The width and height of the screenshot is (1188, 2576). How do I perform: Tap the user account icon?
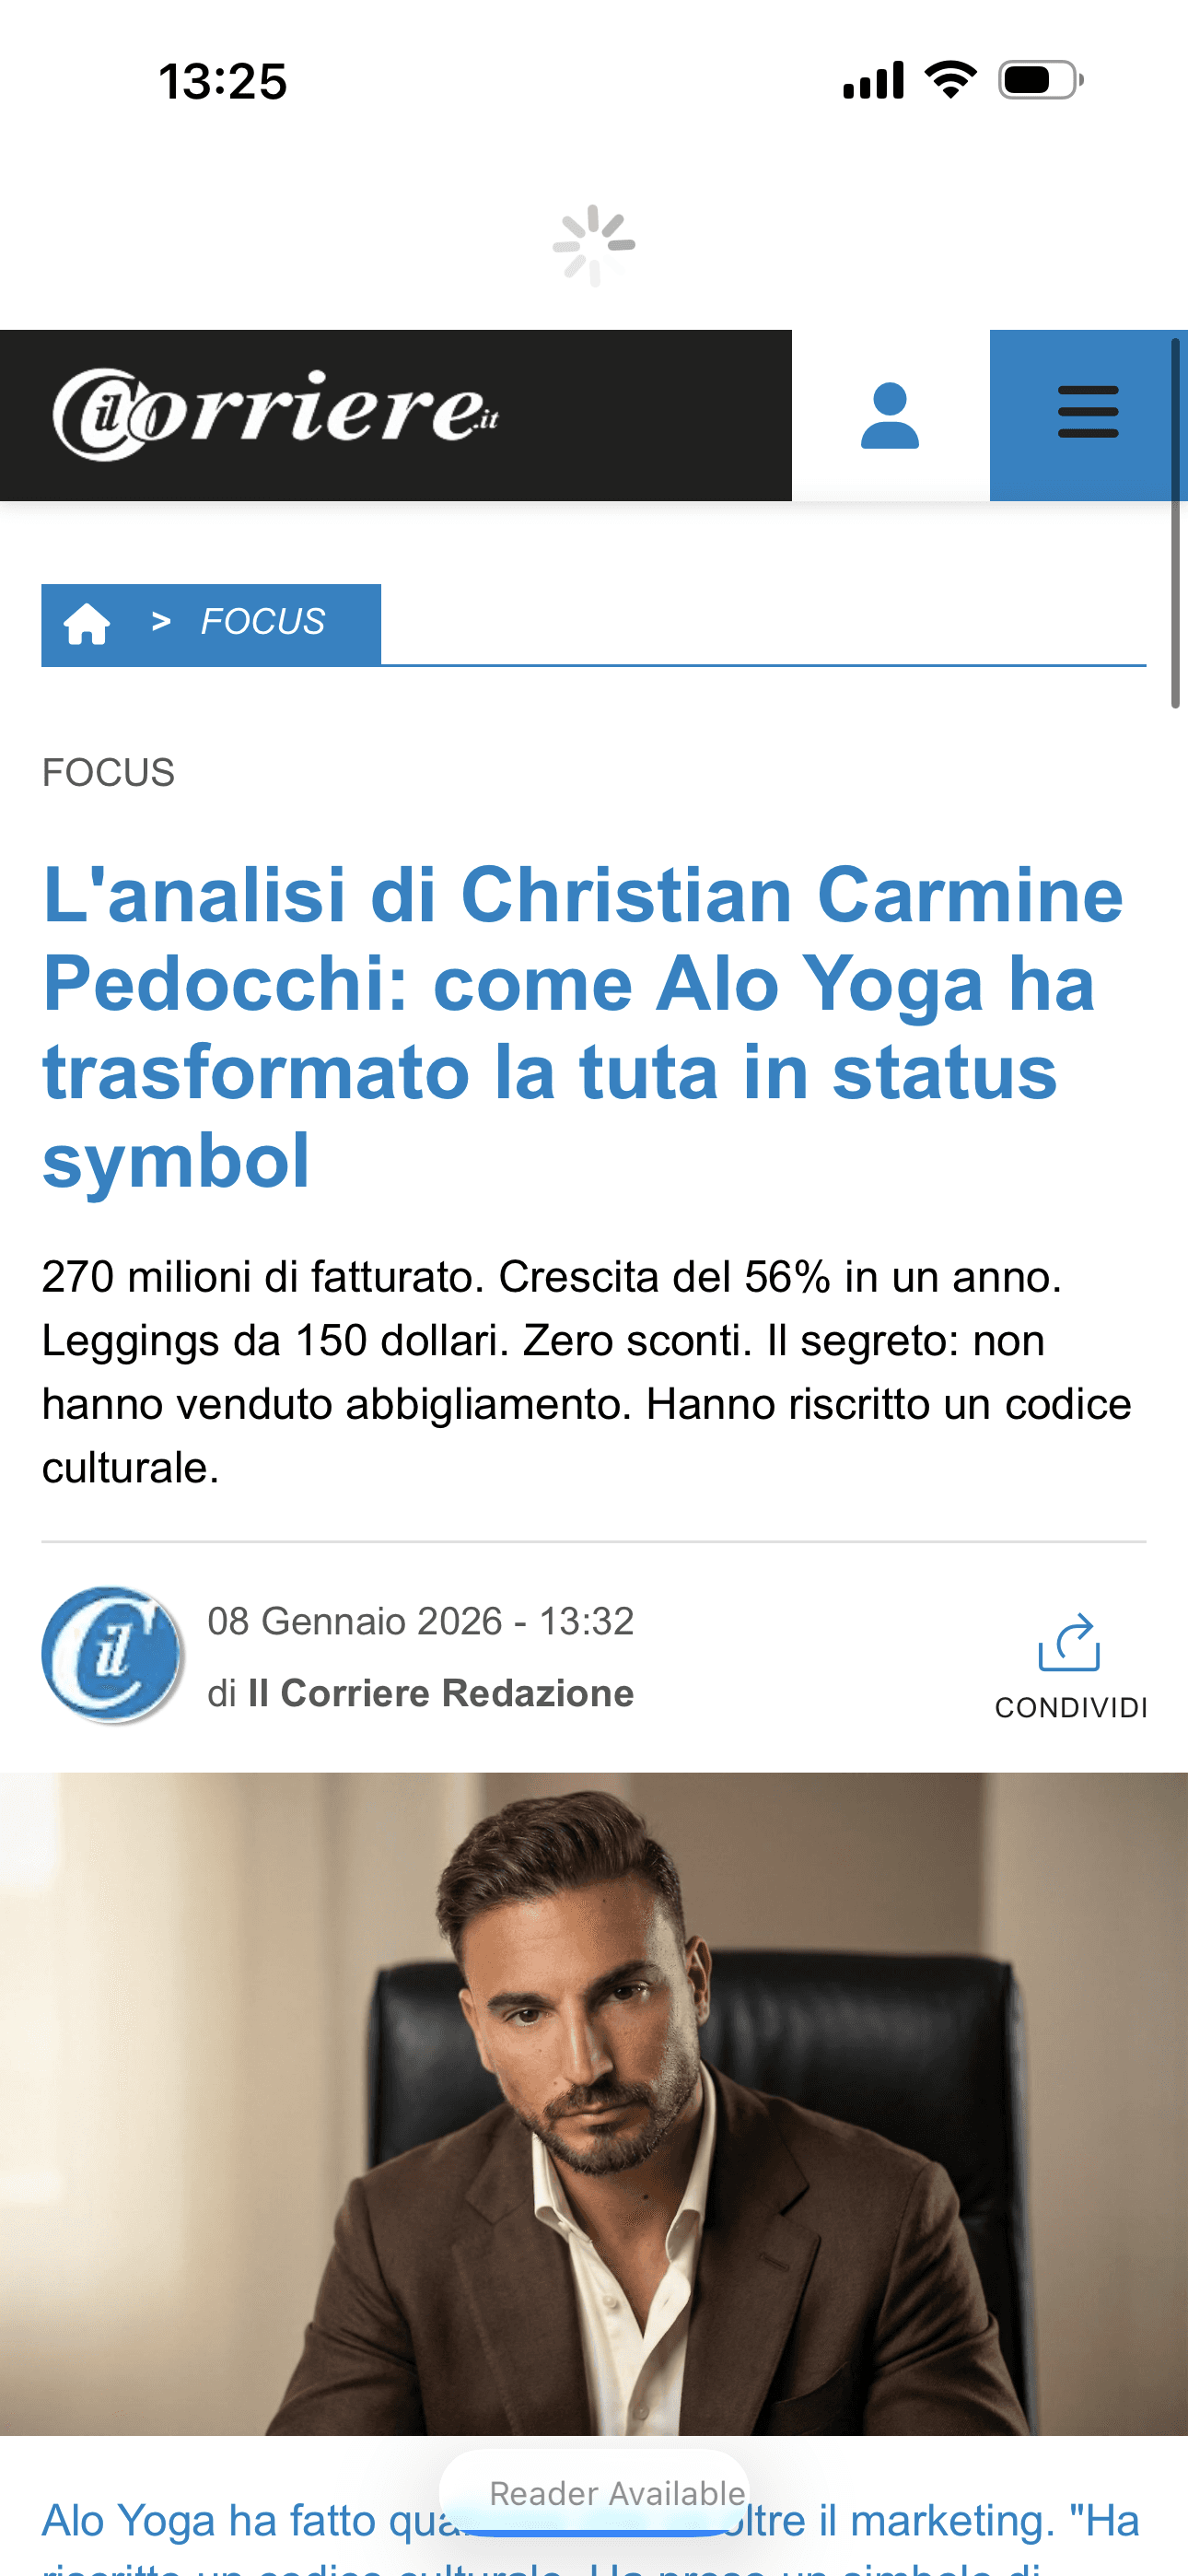[890, 415]
